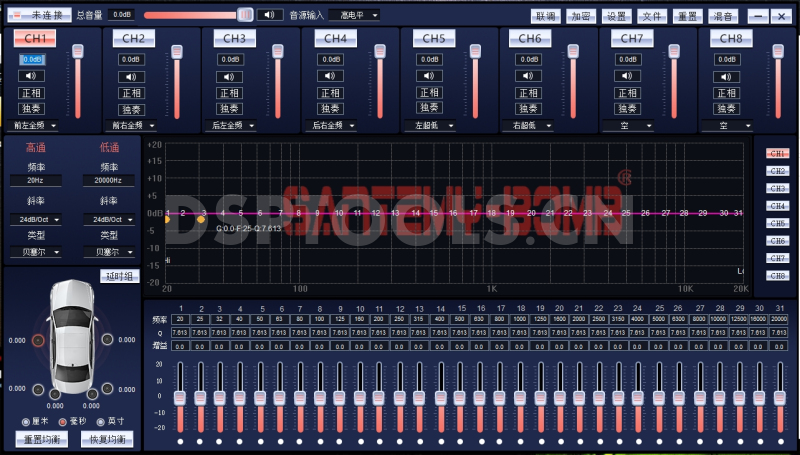The width and height of the screenshot is (800, 455).
Task: Open CH5 output type dropdown 左超低
Action: point(430,125)
